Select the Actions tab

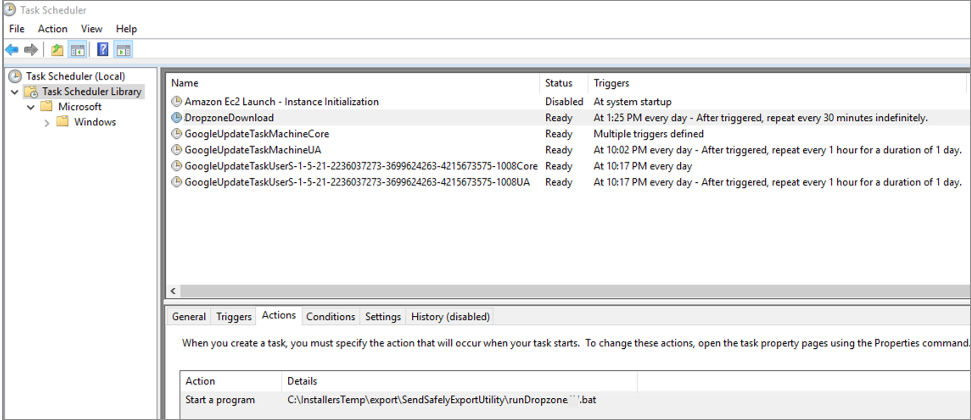(279, 315)
